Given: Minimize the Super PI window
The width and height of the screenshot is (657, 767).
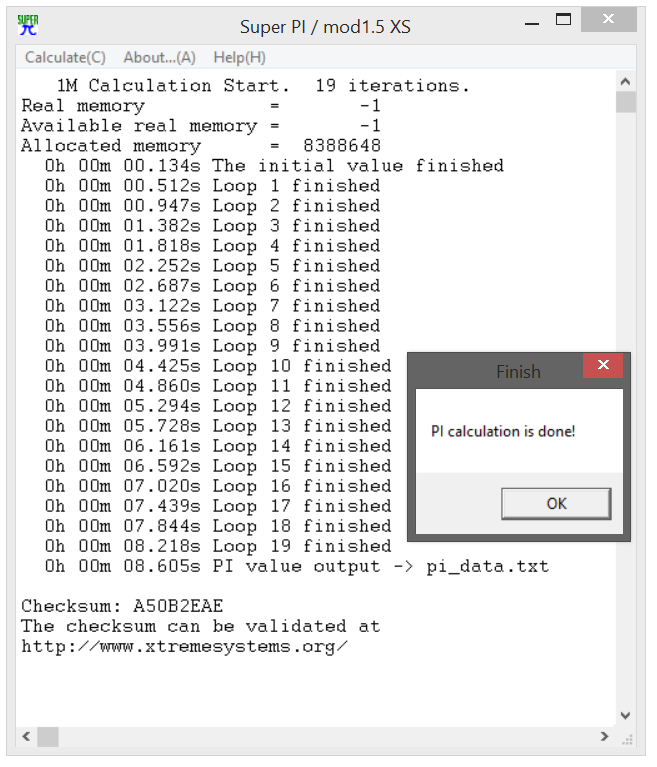Looking at the screenshot, I should click(532, 22).
